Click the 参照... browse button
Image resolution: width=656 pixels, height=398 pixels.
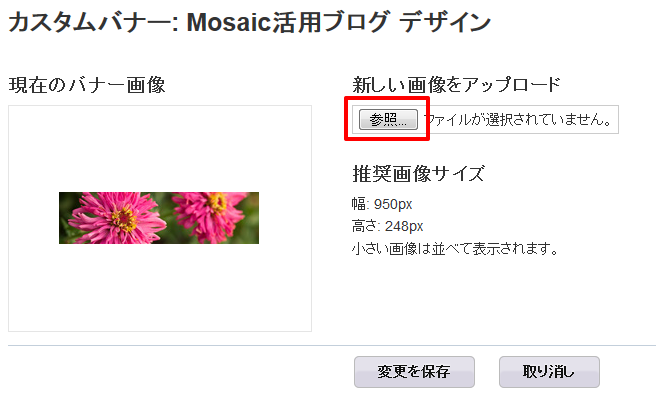388,120
